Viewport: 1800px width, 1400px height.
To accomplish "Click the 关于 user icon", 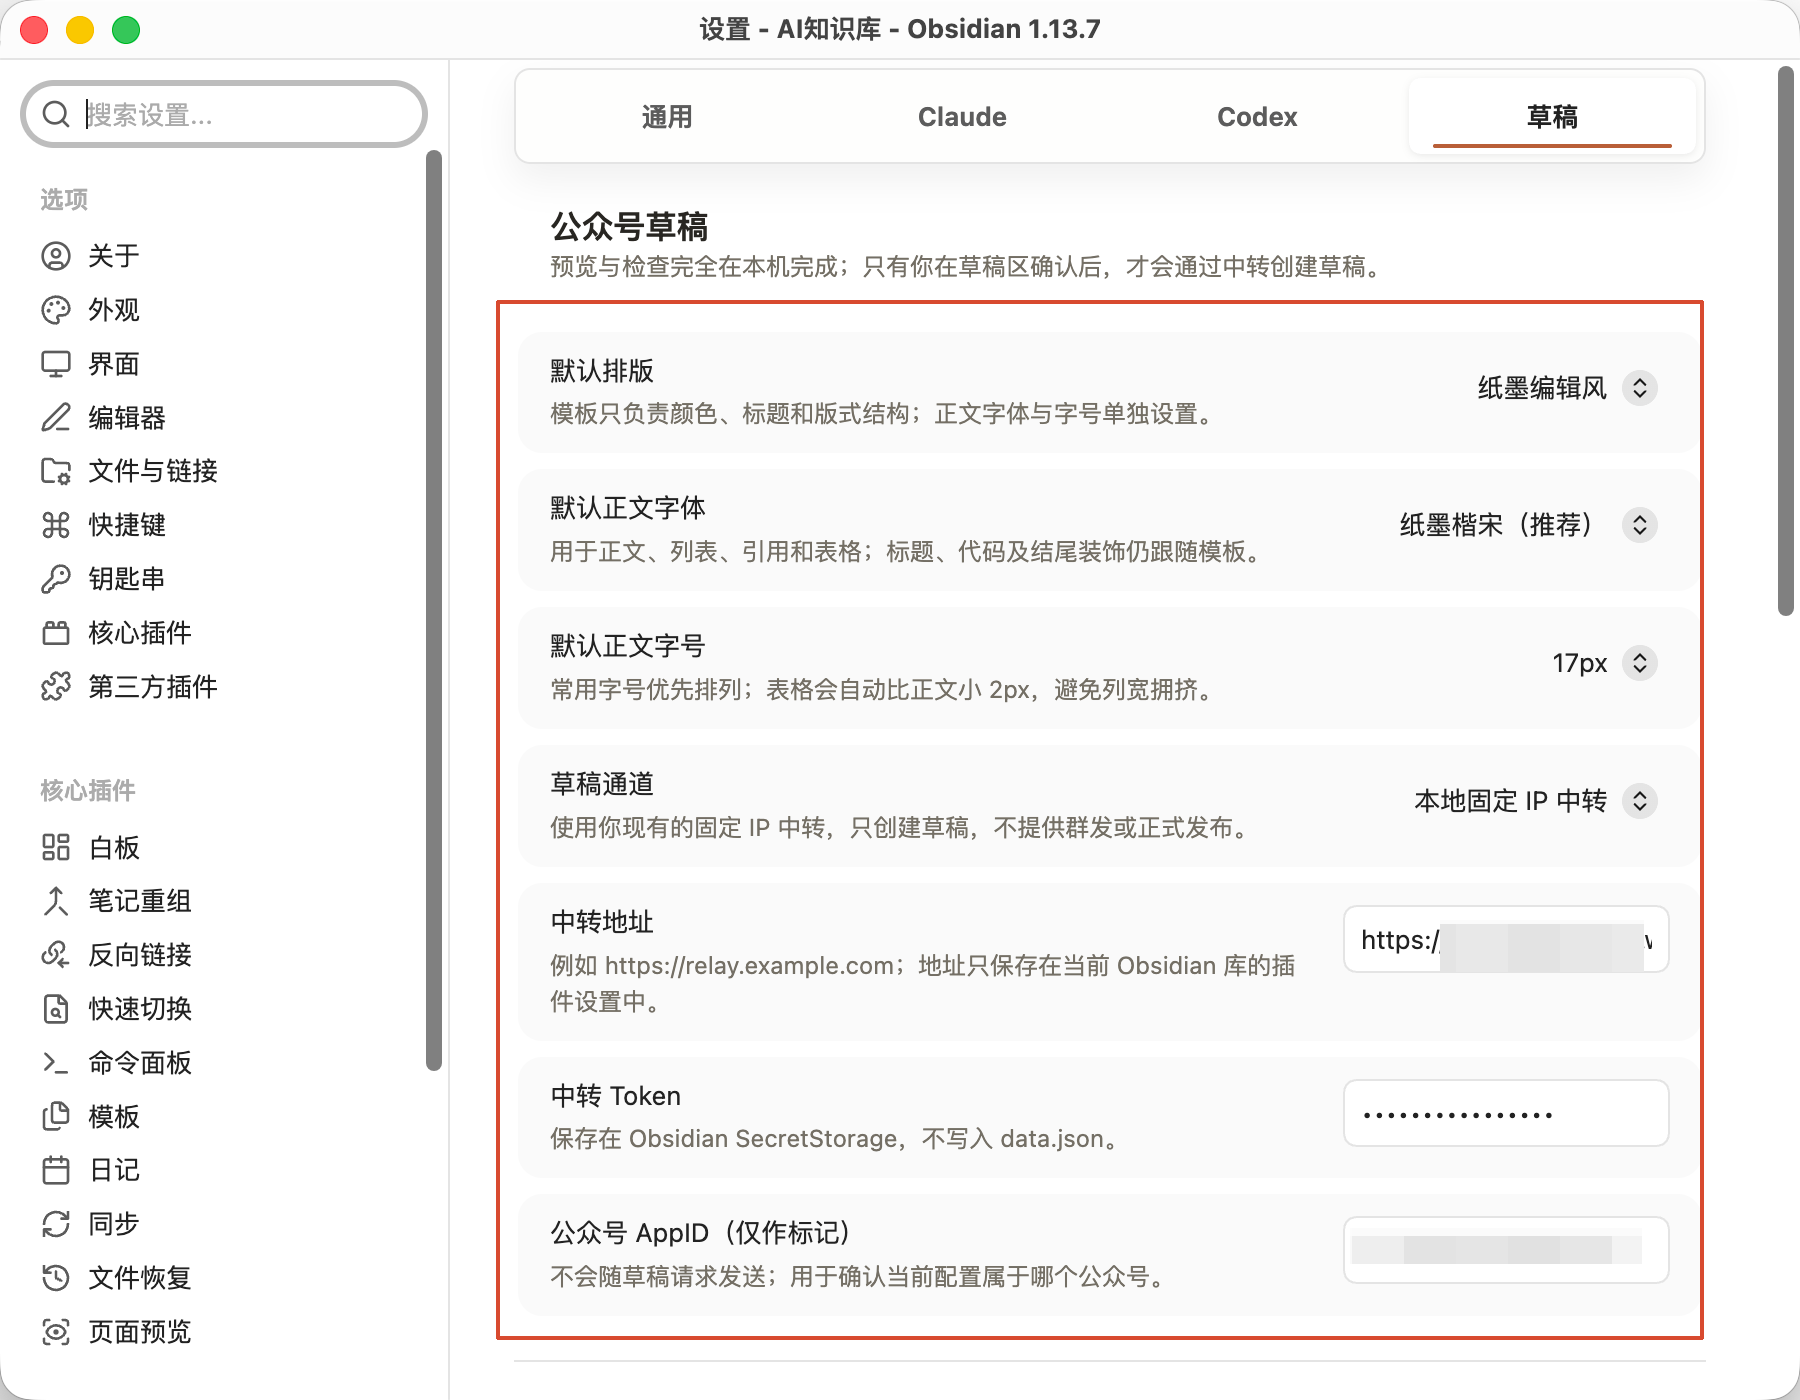I will (x=56, y=256).
